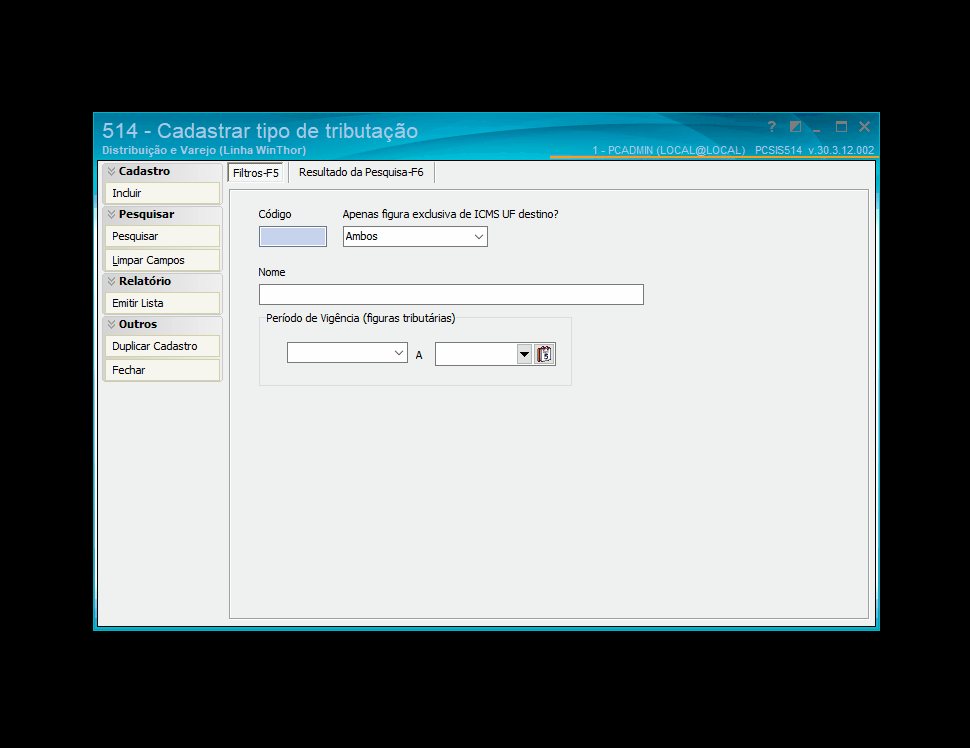Maximize the 514 window
970x748 pixels.
click(841, 127)
